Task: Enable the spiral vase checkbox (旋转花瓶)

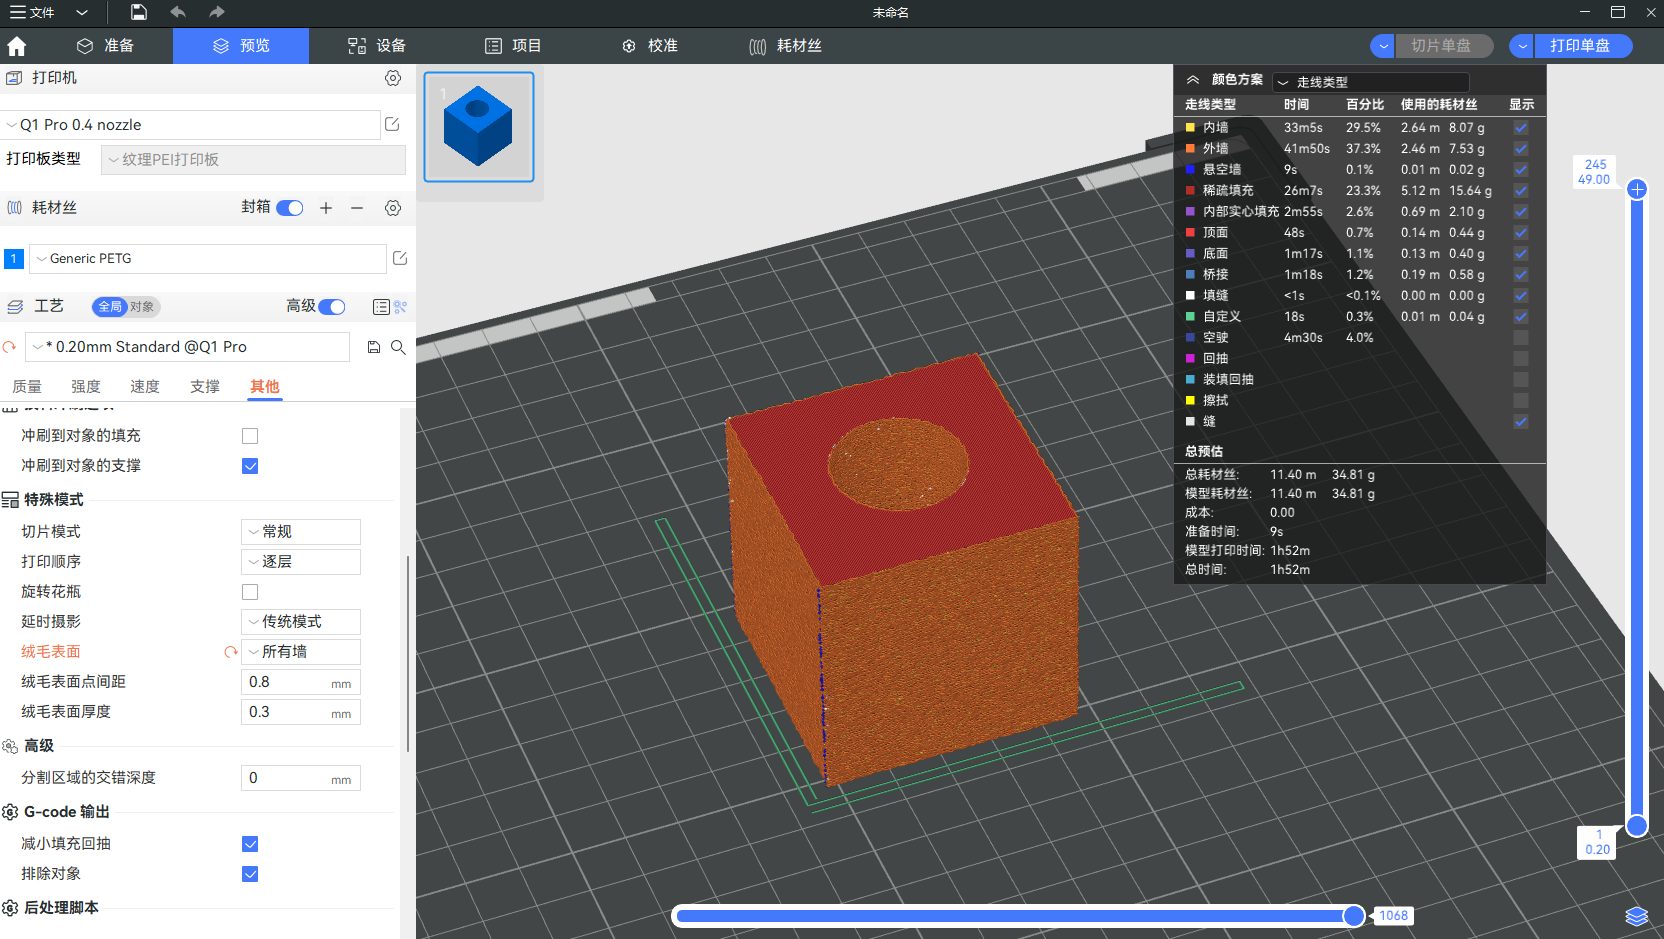Action: [x=250, y=592]
